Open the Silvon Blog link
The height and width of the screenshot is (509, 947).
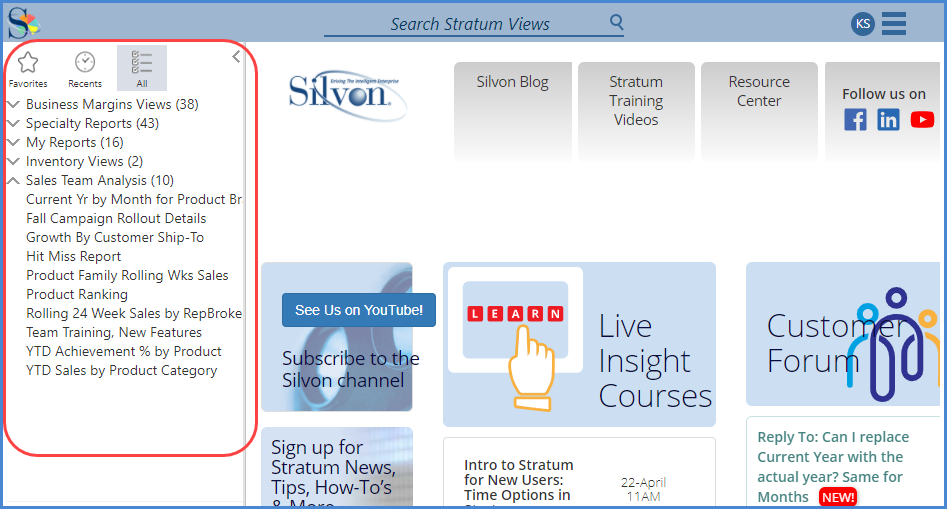[512, 83]
